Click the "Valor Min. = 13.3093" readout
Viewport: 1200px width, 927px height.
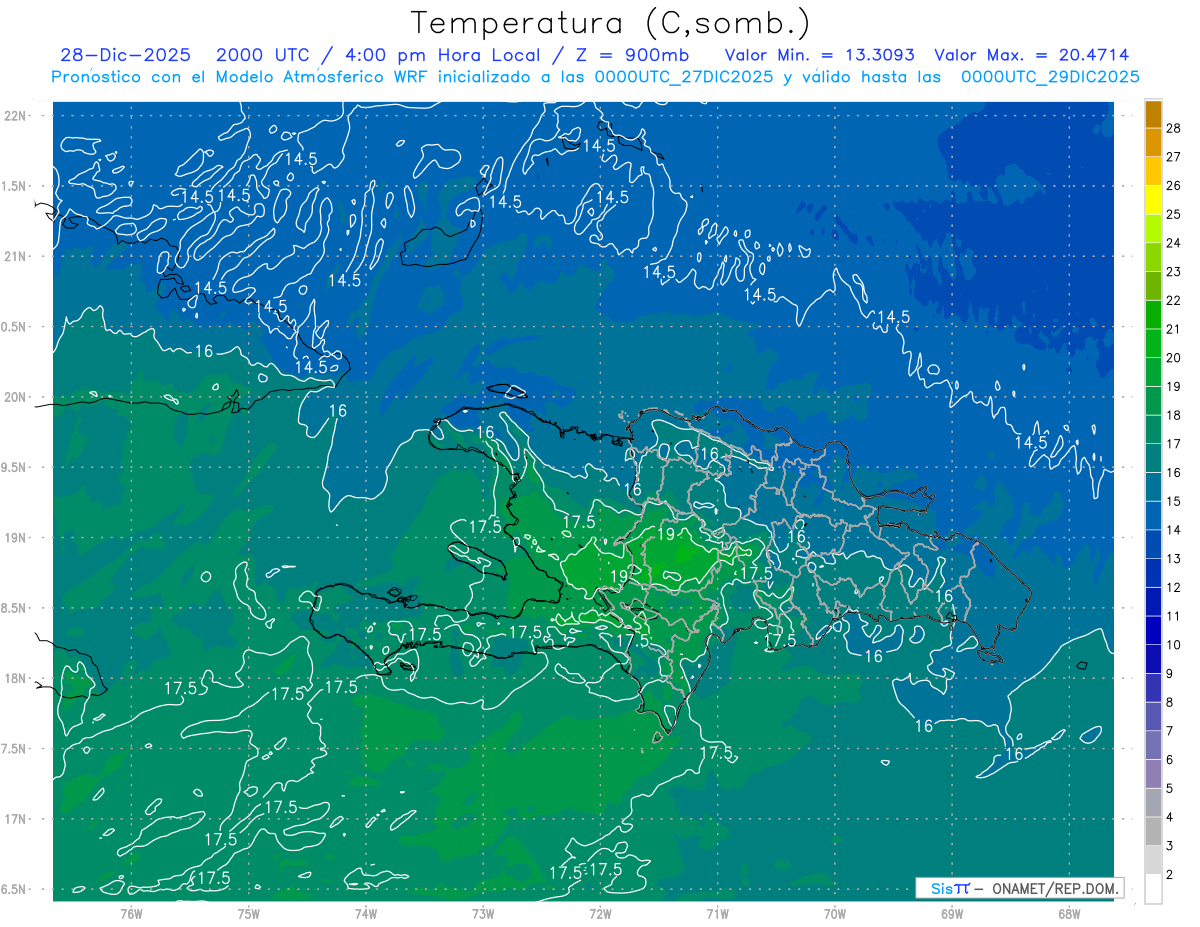(820, 55)
